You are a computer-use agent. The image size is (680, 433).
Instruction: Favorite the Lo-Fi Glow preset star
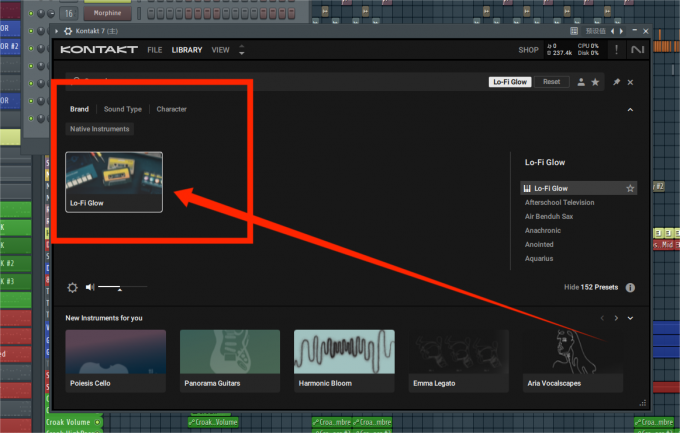coord(630,188)
